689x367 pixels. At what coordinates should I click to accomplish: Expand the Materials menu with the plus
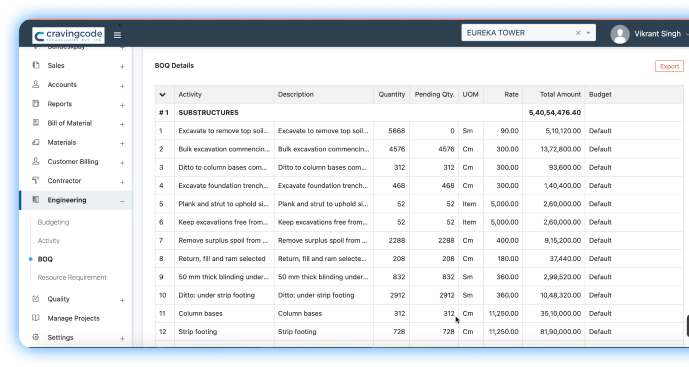(x=122, y=144)
